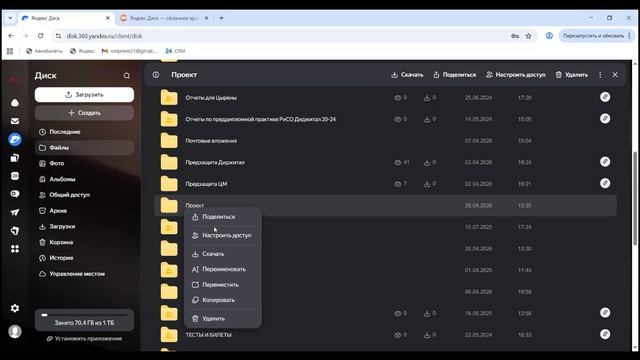Open browser apps grid in bookmarks bar
640x360 pixels.
[10, 51]
